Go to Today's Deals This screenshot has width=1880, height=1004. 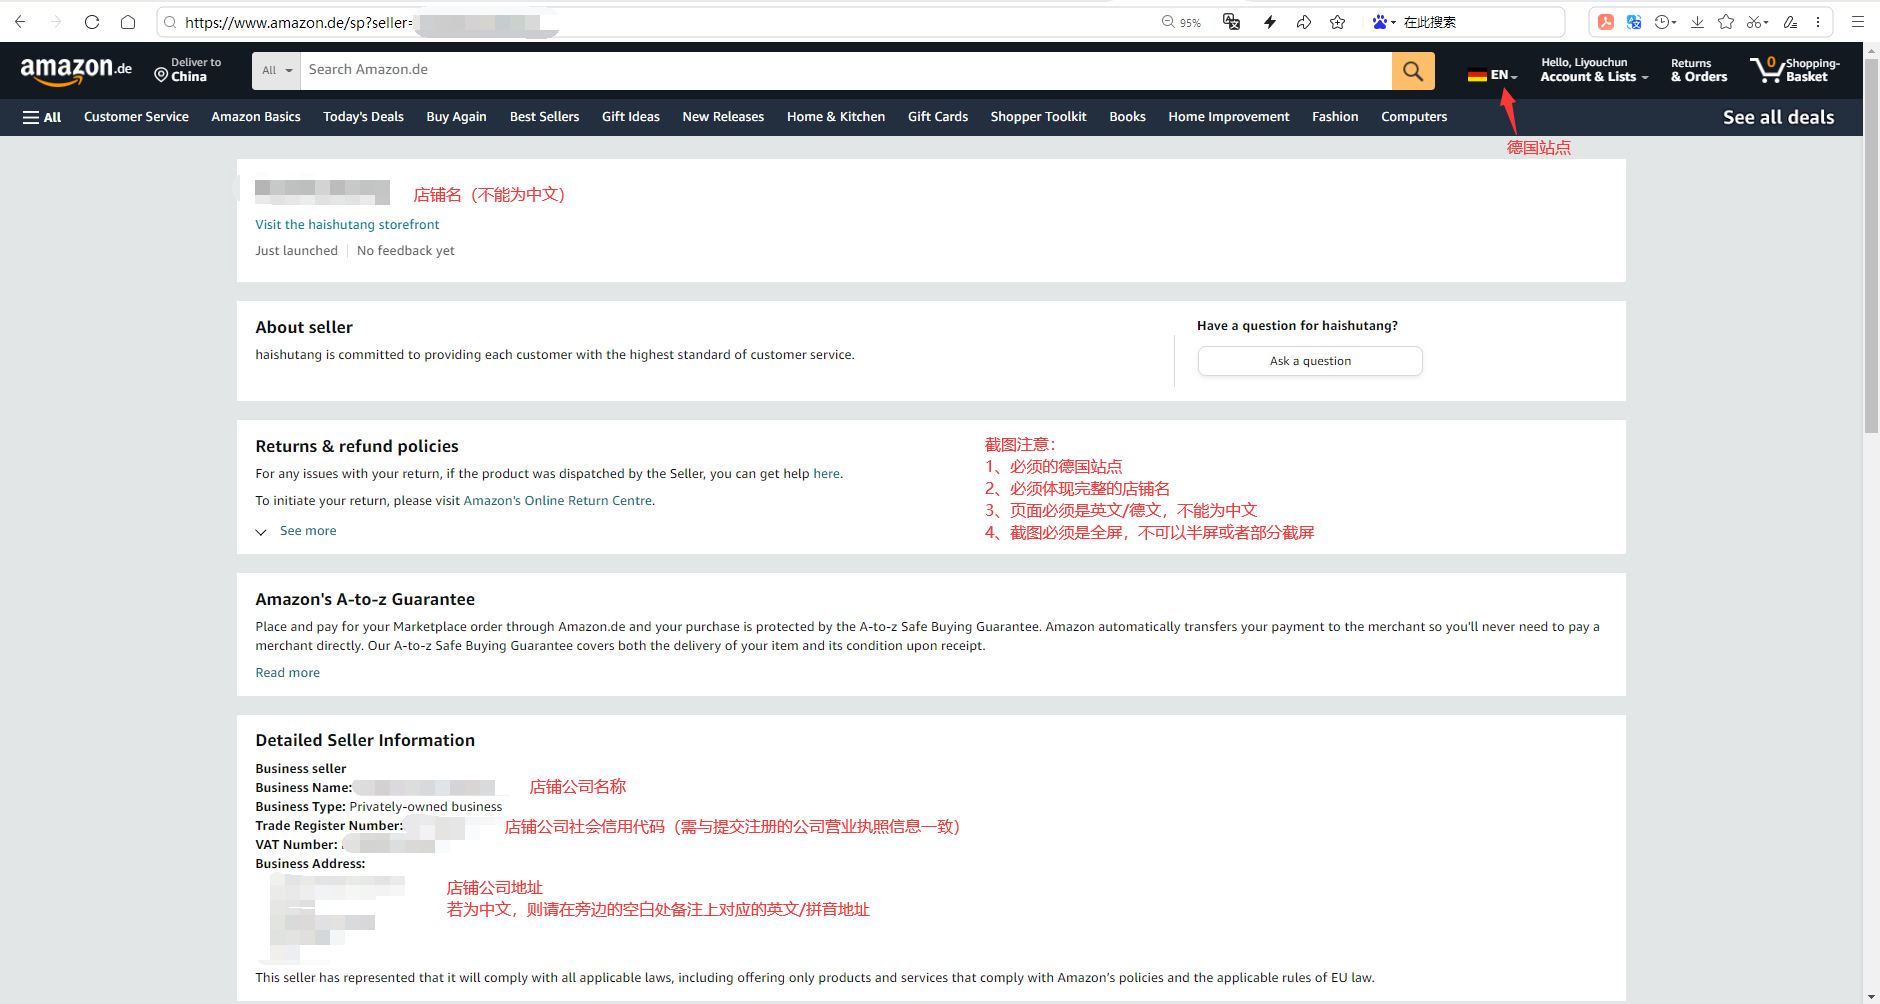(x=363, y=117)
